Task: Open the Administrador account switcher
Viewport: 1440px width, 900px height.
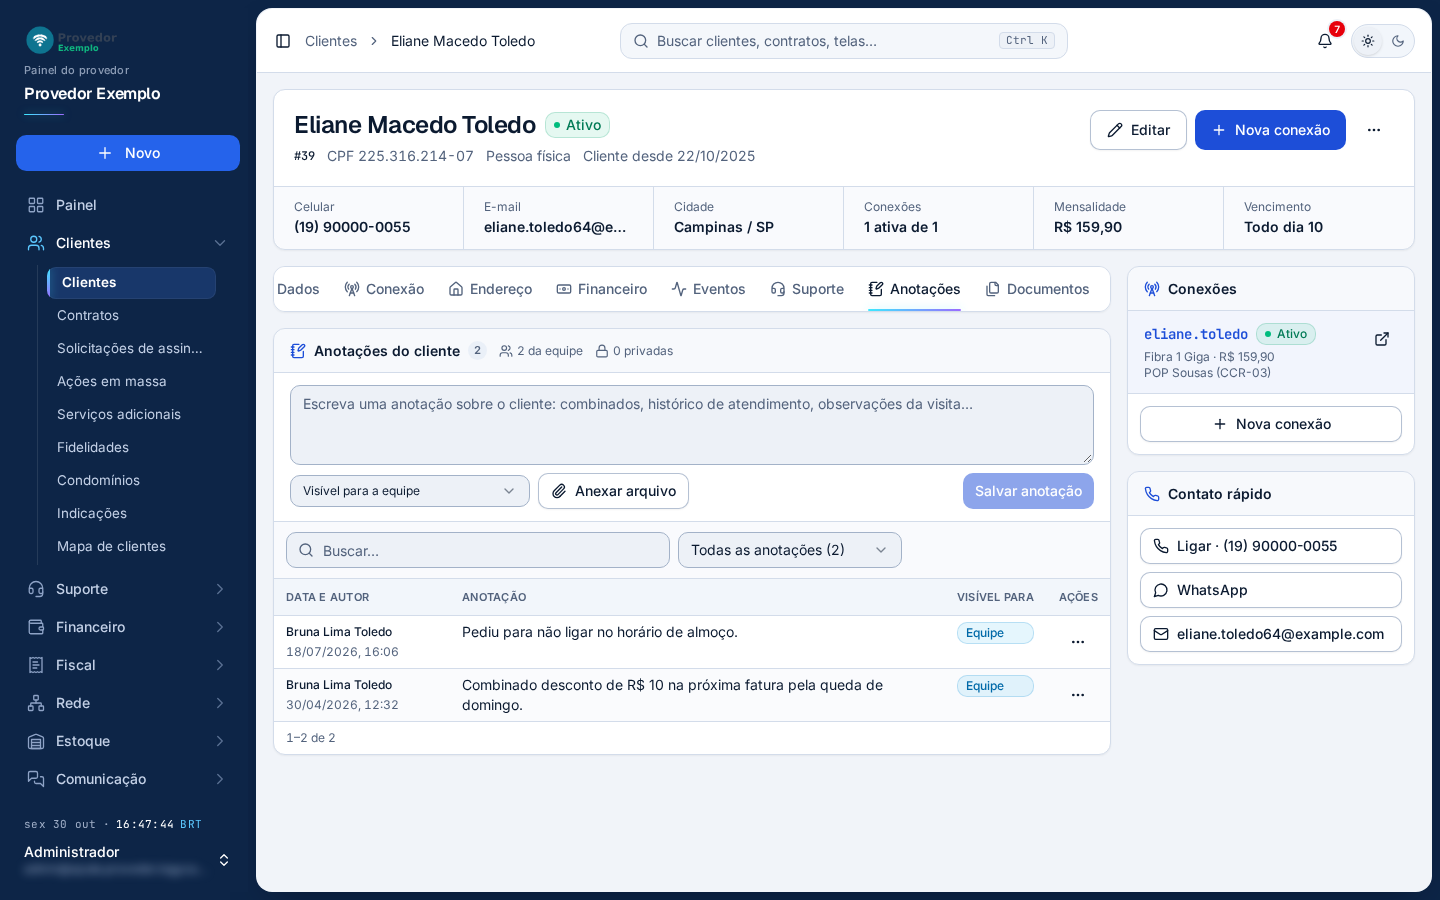Action: click(x=128, y=860)
